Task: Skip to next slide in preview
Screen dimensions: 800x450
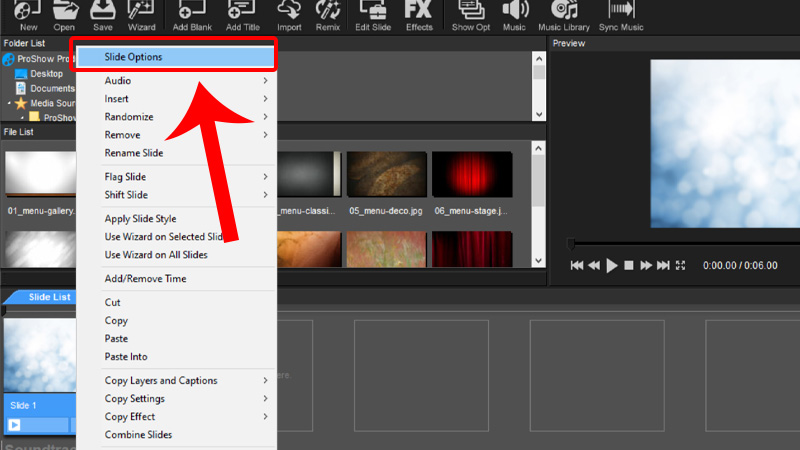Action: [663, 265]
